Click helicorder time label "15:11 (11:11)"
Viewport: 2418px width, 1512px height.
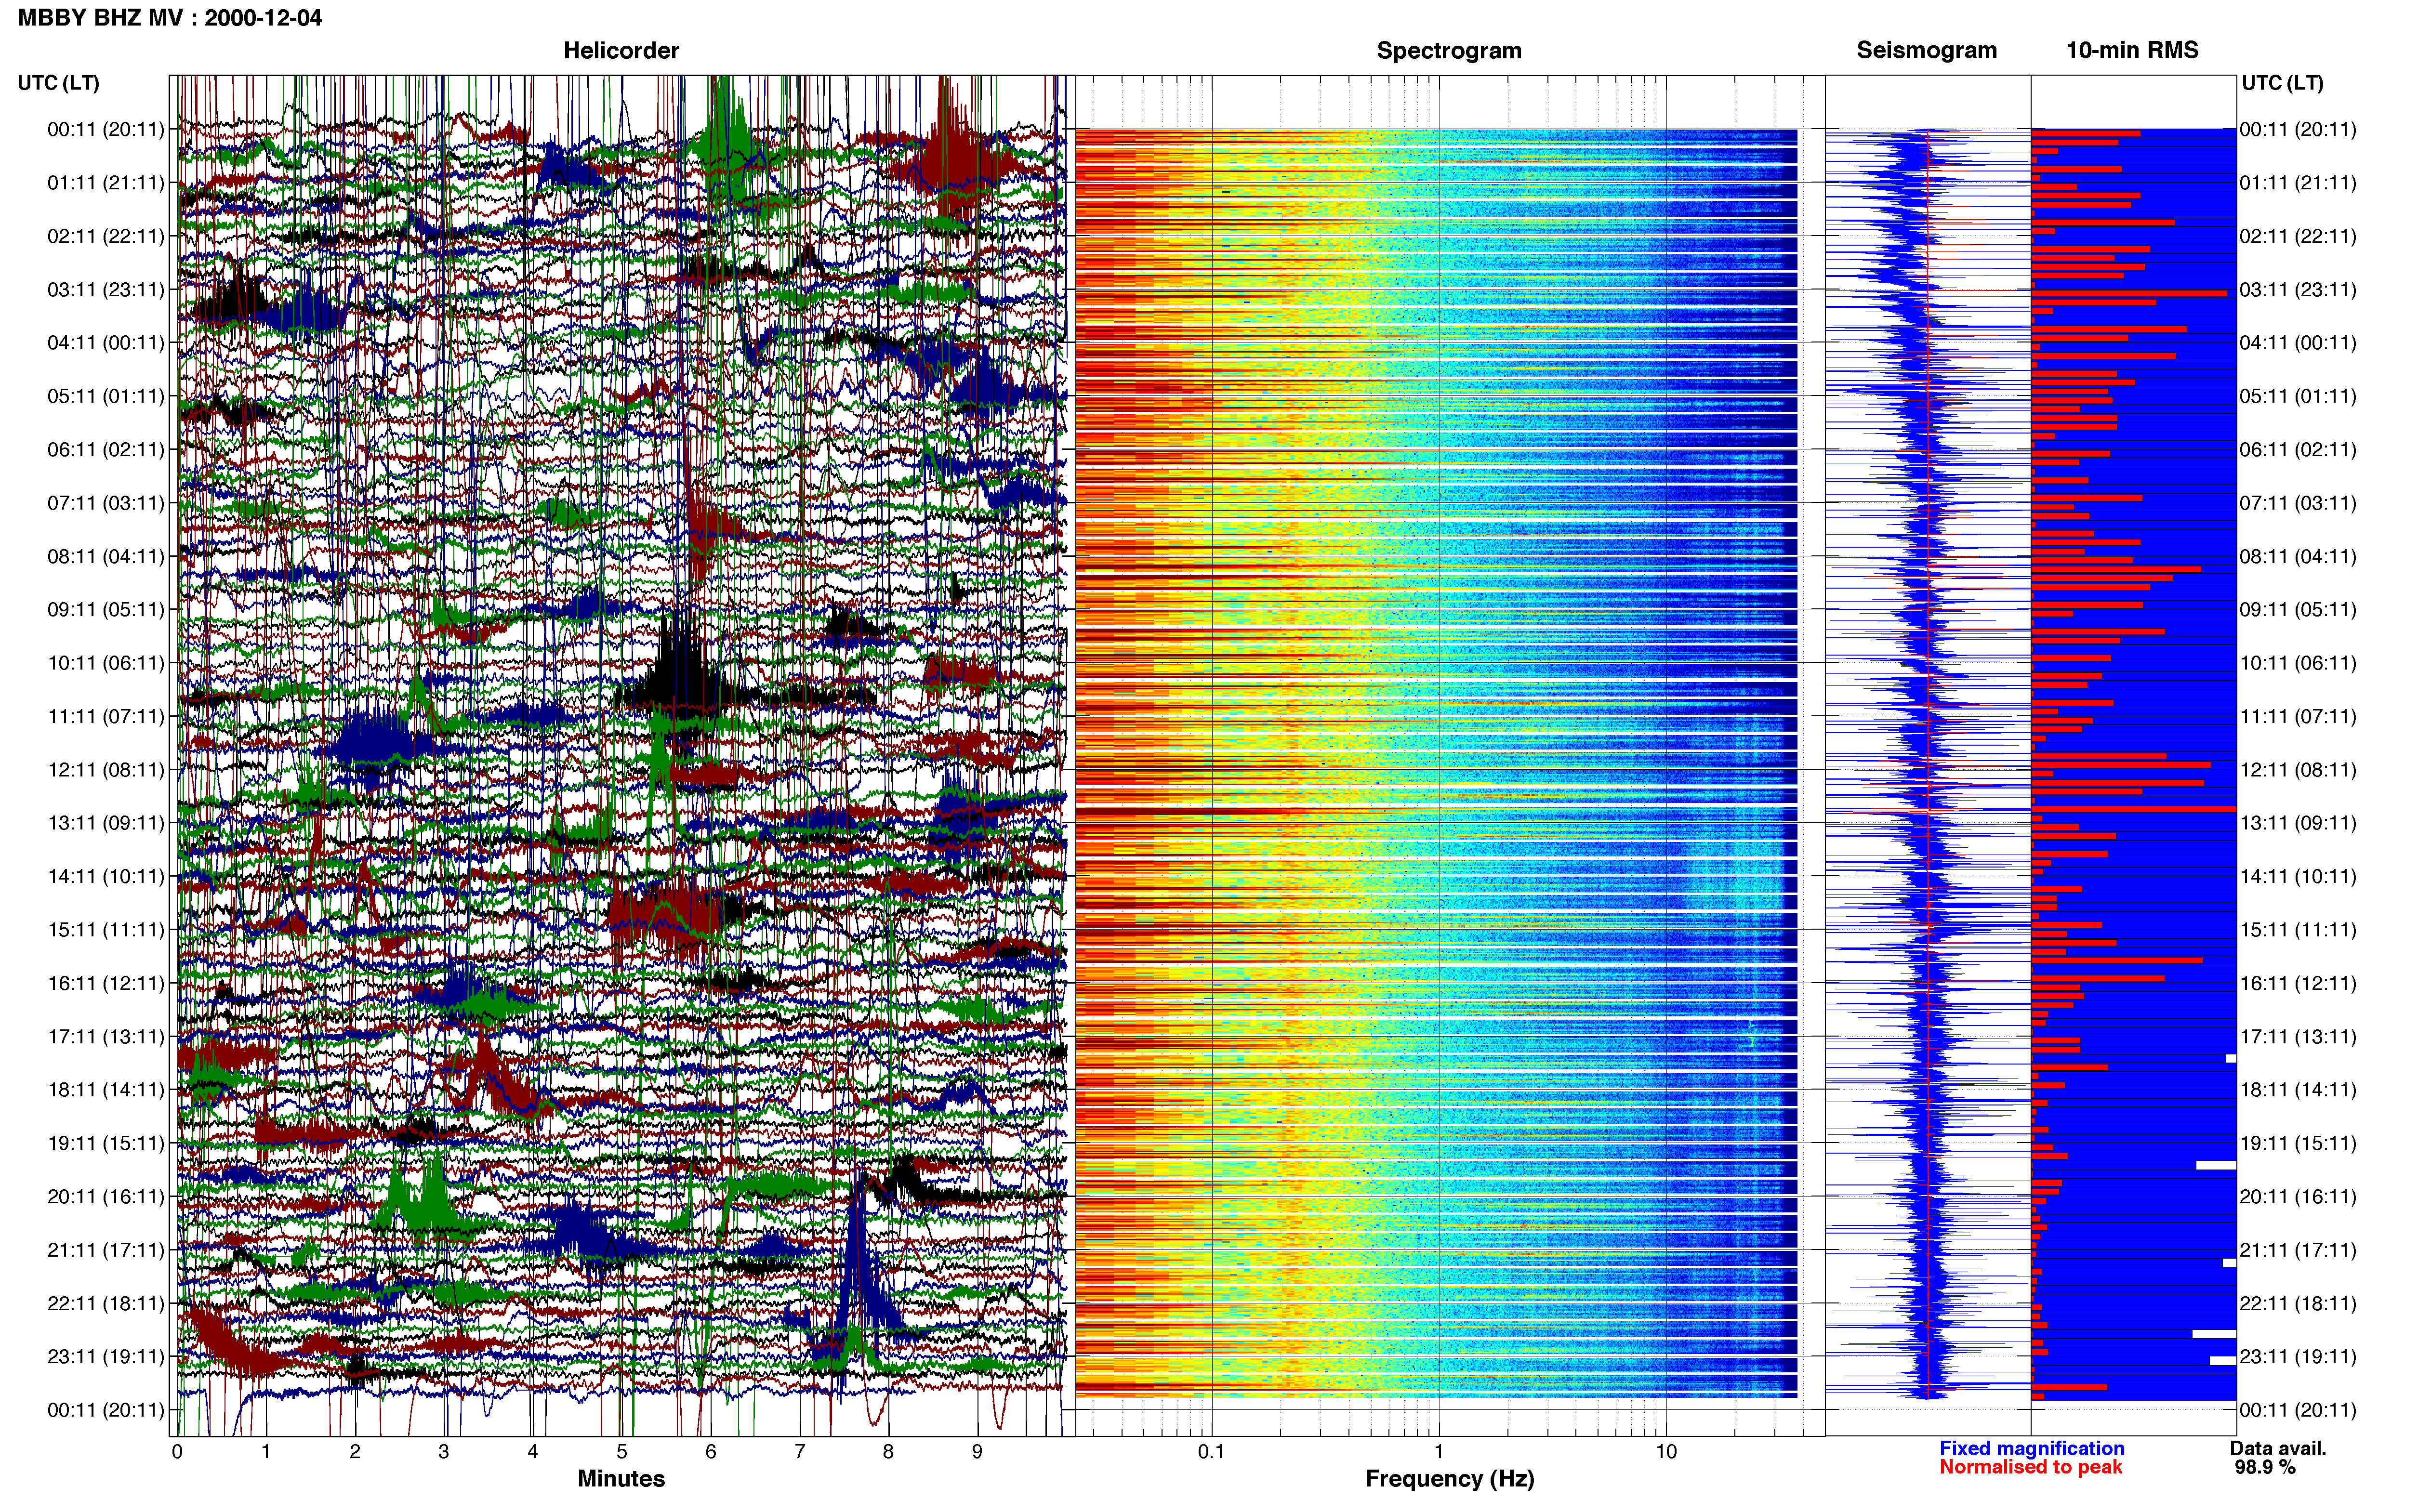(106, 930)
